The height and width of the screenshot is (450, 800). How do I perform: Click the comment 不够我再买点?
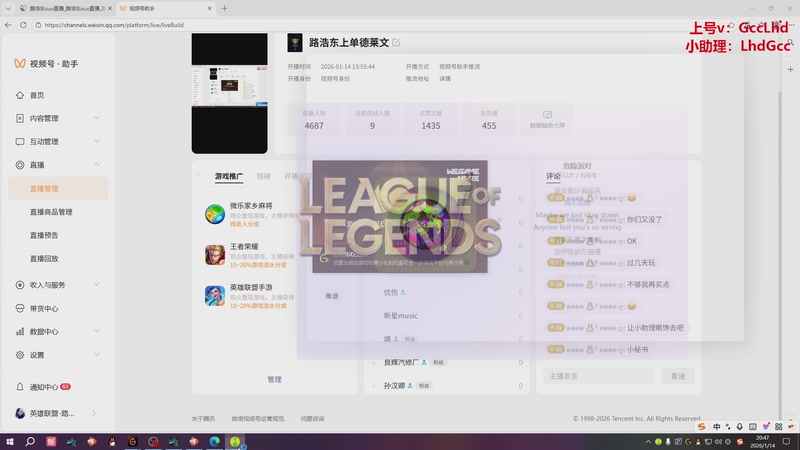[x=648, y=284]
